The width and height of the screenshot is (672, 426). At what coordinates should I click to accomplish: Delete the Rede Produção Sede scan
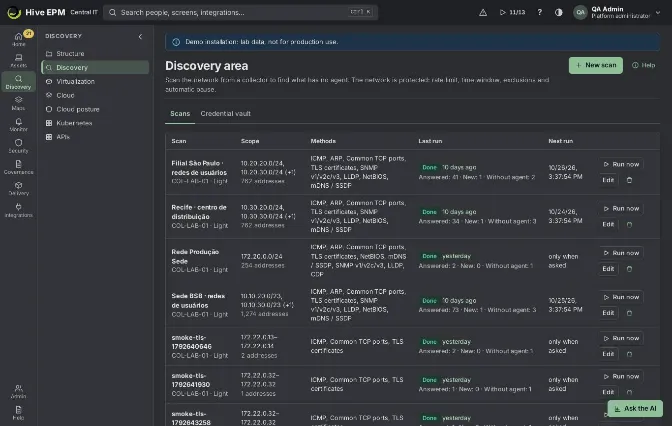[x=629, y=269]
